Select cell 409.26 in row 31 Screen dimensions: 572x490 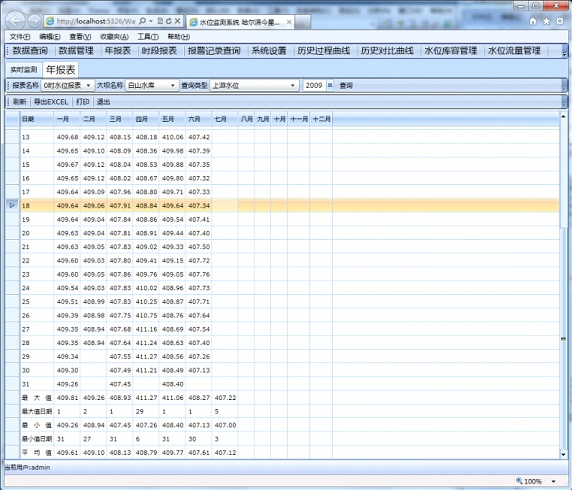67,384
